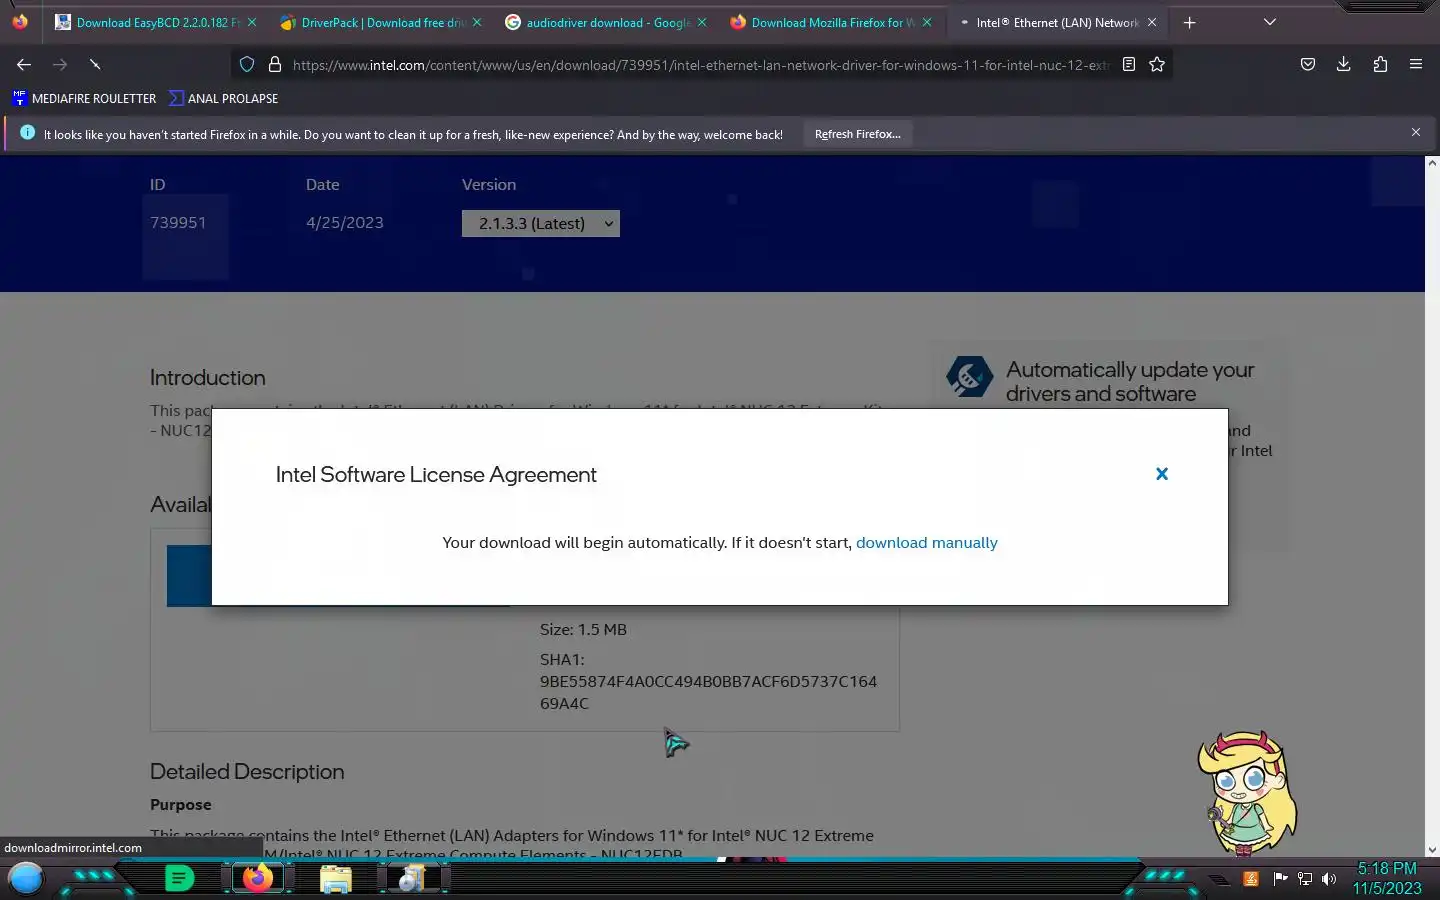This screenshot has width=1440, height=900.
Task: Open File Explorer from the taskbar
Action: pyautogui.click(x=336, y=879)
